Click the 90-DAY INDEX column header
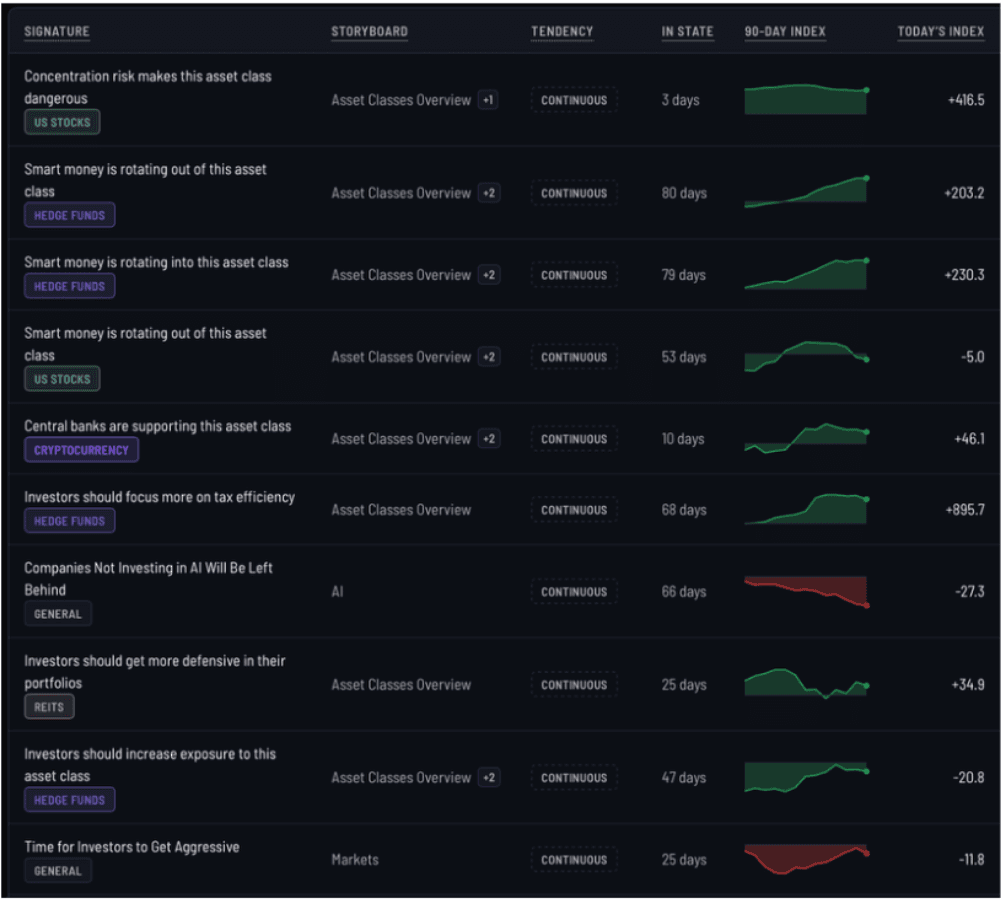 [785, 31]
